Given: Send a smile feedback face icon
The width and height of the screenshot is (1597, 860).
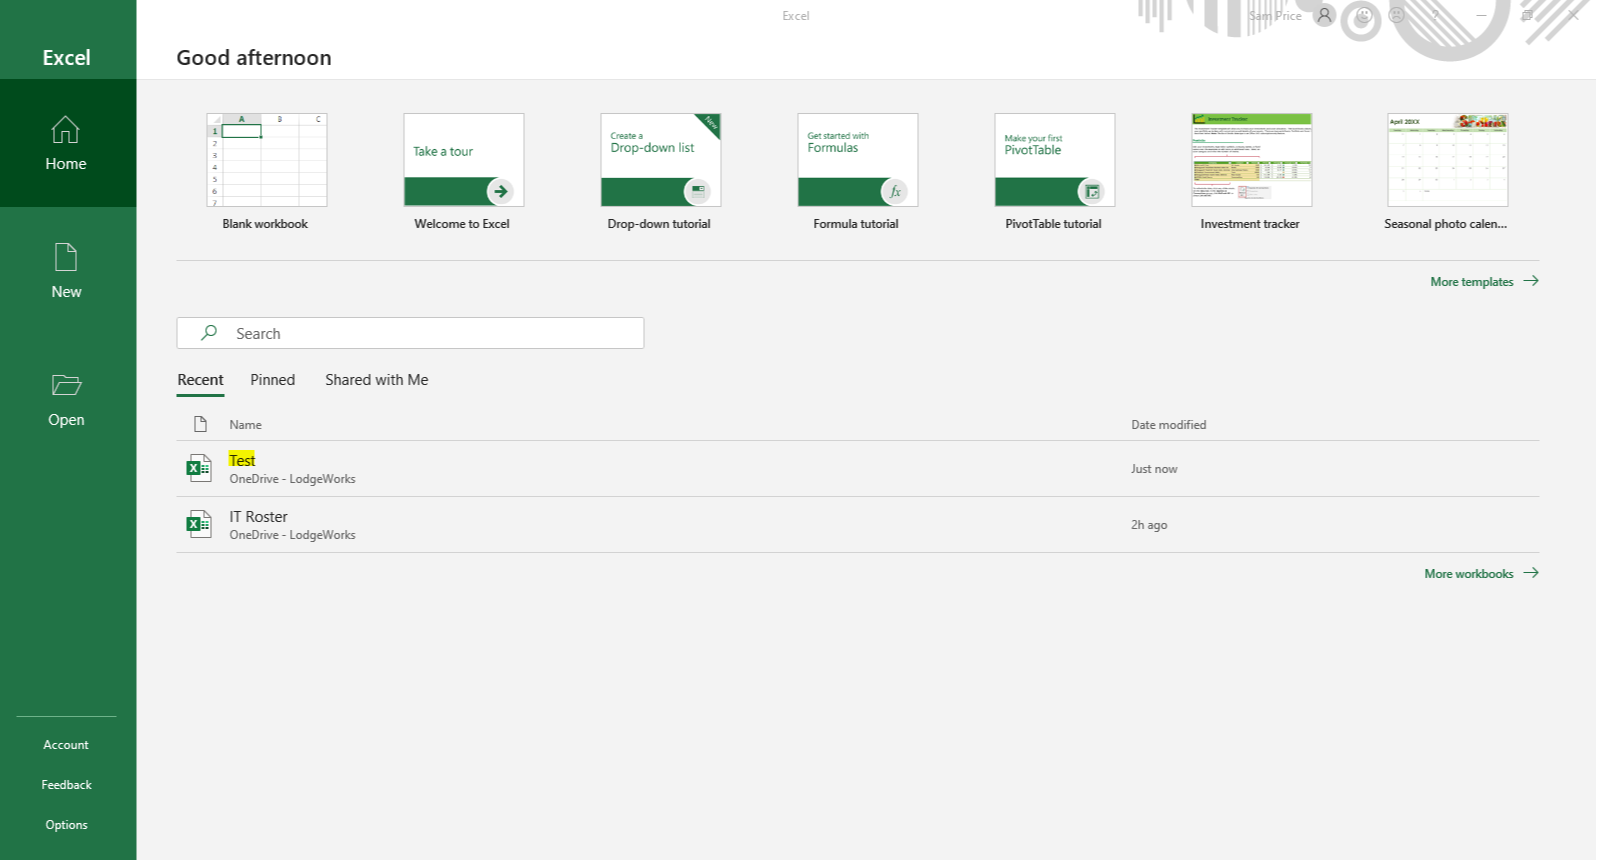Looking at the screenshot, I should coord(1363,16).
